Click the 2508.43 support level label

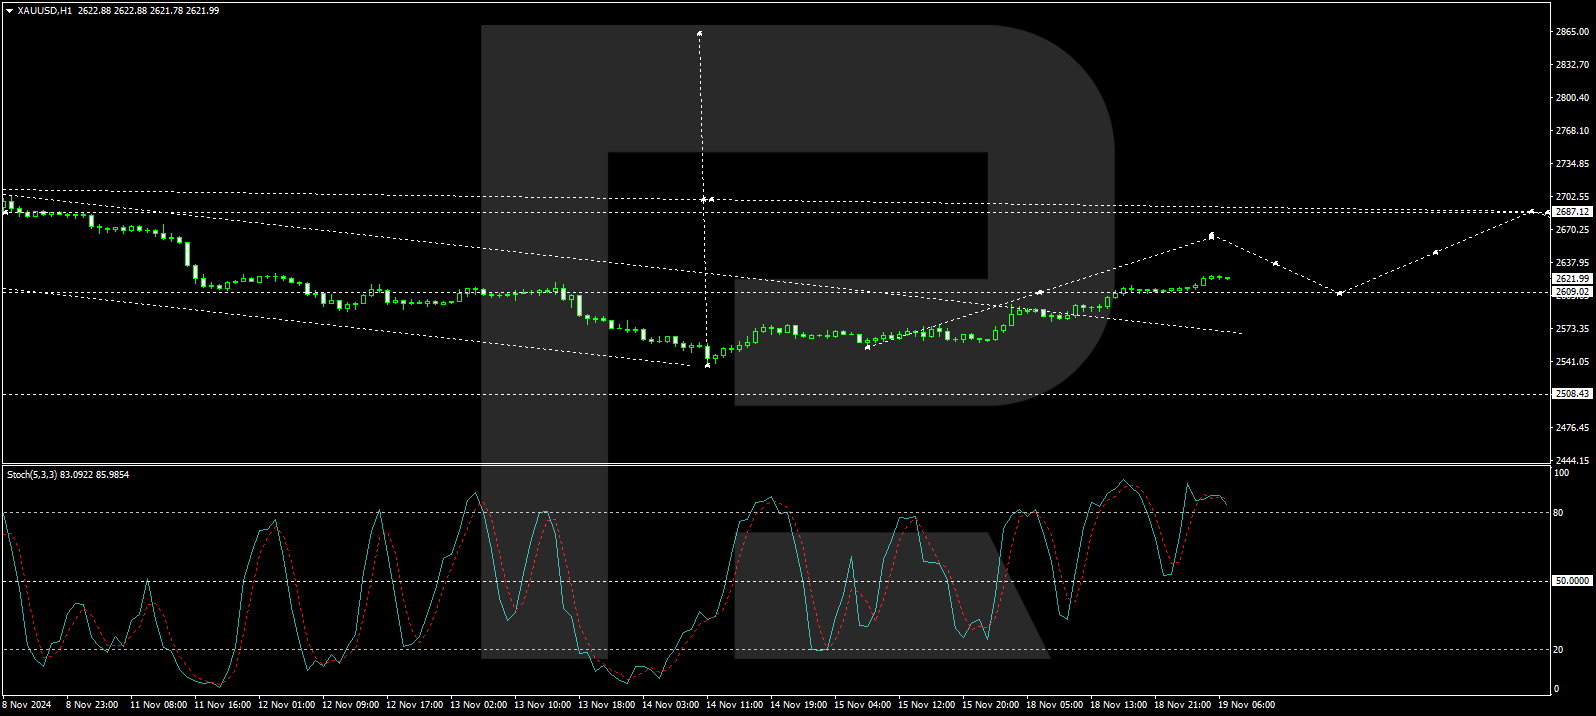click(x=1572, y=394)
